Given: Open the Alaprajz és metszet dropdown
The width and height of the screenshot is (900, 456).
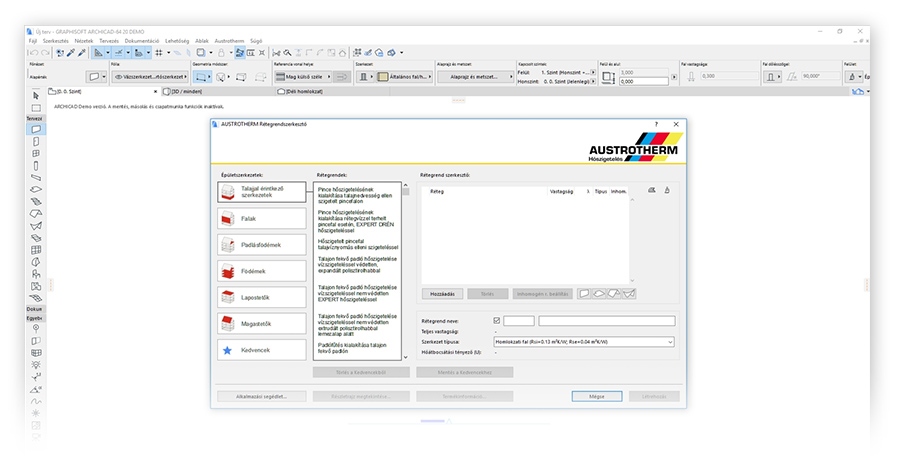Looking at the screenshot, I should click(x=475, y=76).
